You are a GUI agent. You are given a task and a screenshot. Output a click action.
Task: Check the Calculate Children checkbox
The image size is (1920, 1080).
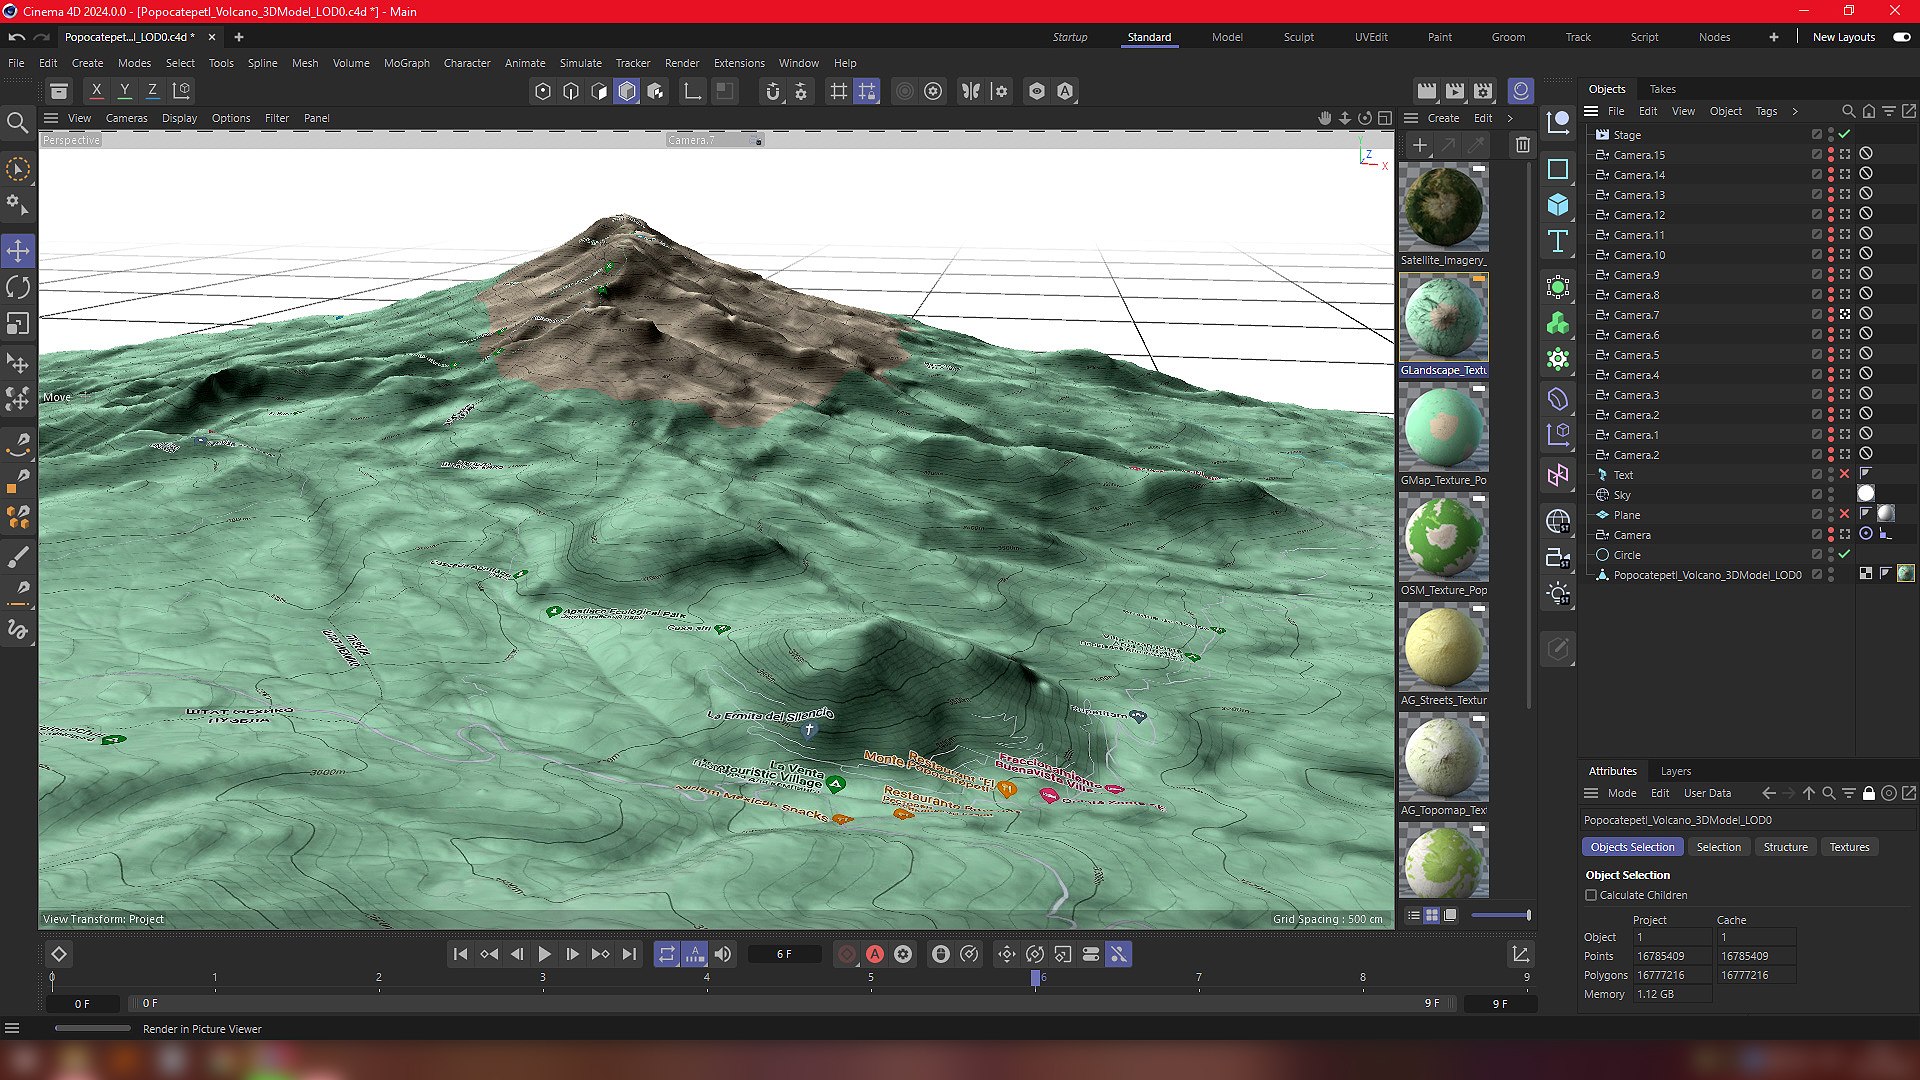[x=1591, y=895]
